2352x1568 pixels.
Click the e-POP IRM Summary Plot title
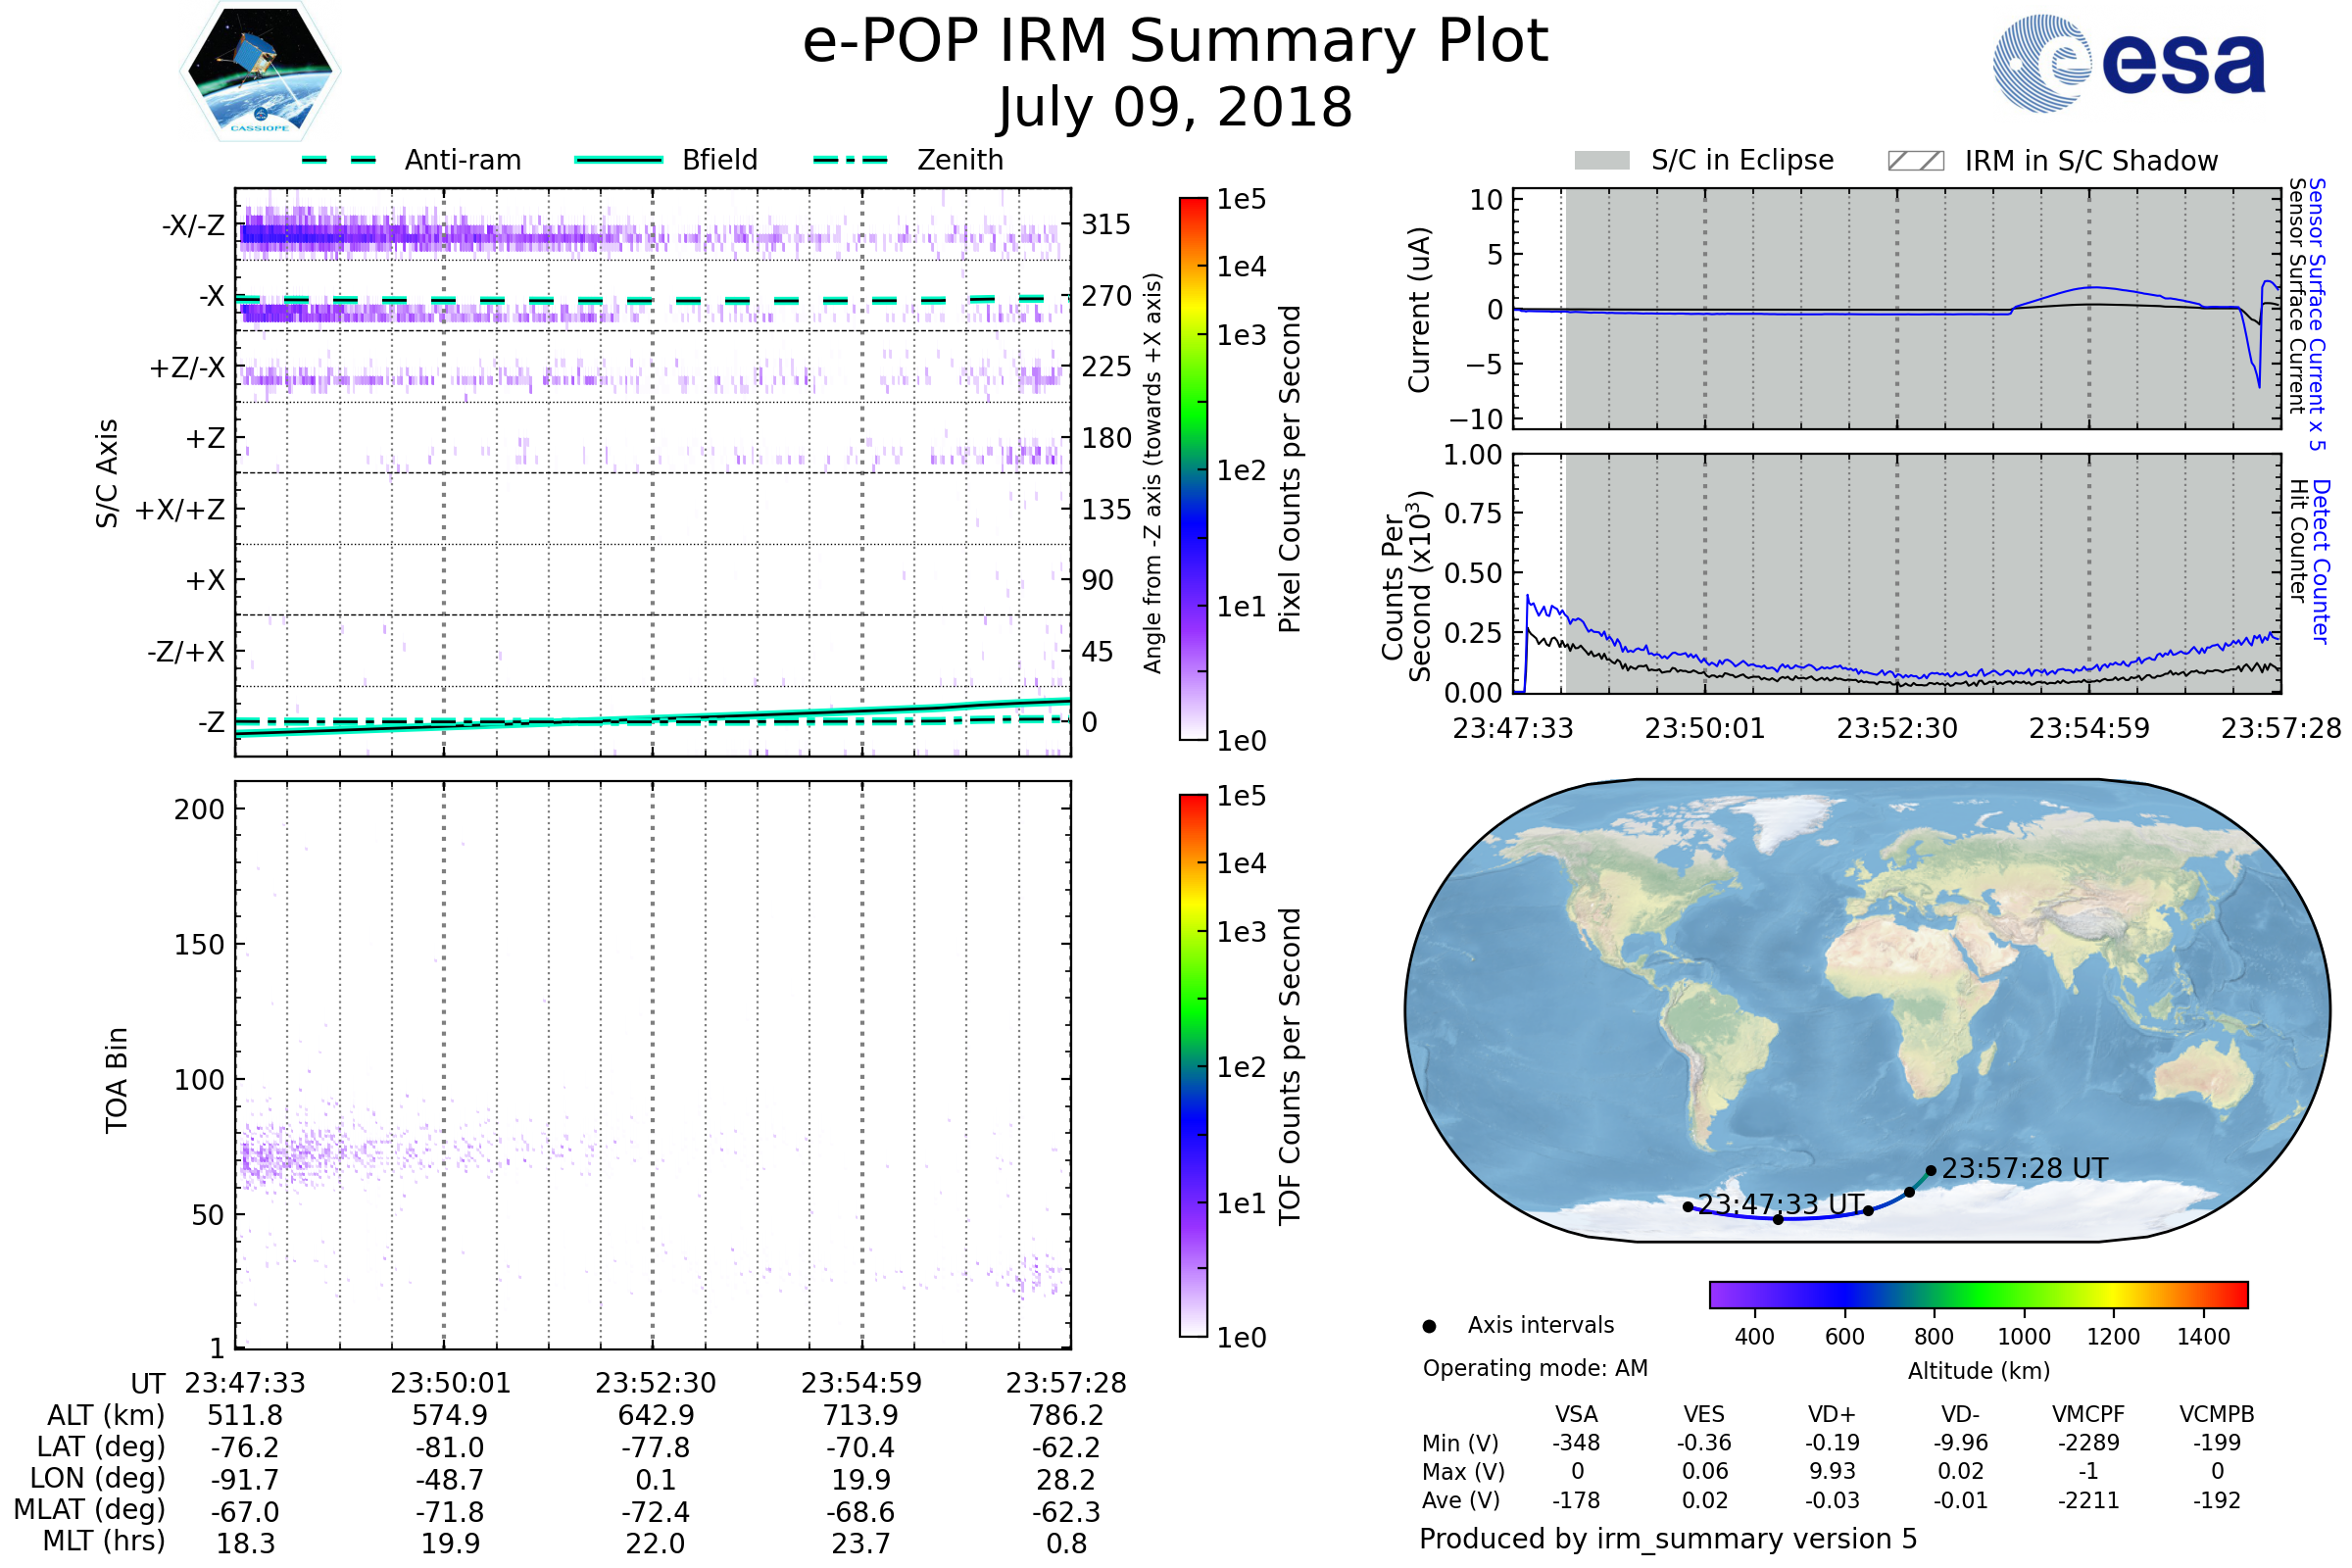coord(1175,42)
